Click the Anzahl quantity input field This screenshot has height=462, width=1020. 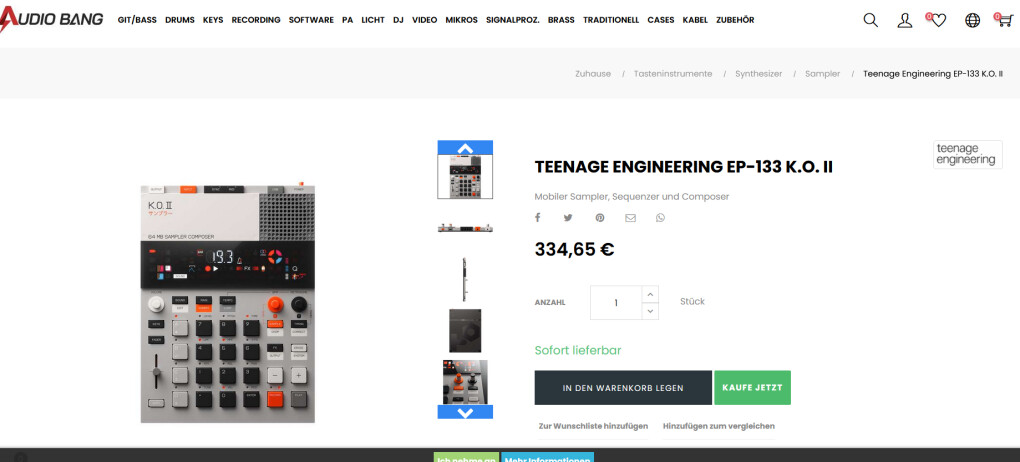tap(616, 303)
